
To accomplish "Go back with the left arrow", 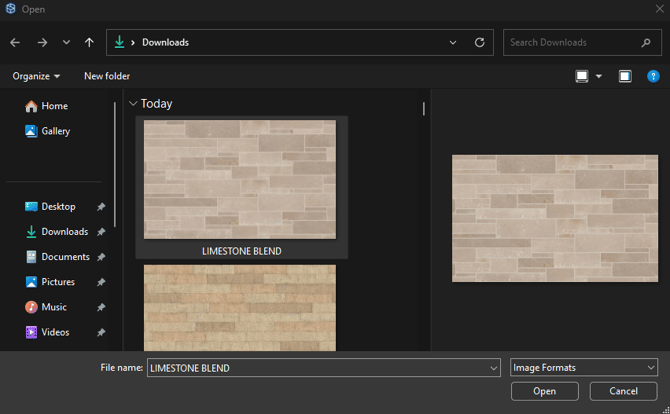I will 15,42.
